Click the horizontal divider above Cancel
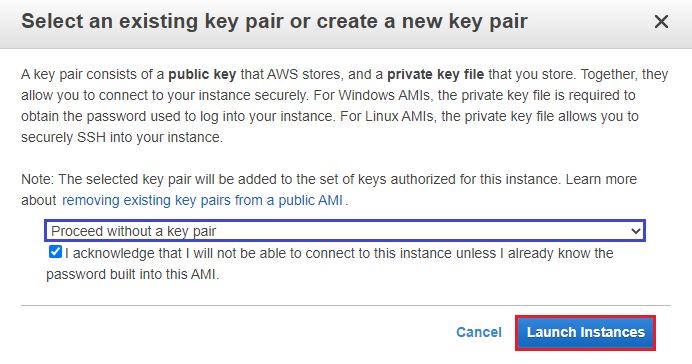This screenshot has width=692, height=364. 346,305
